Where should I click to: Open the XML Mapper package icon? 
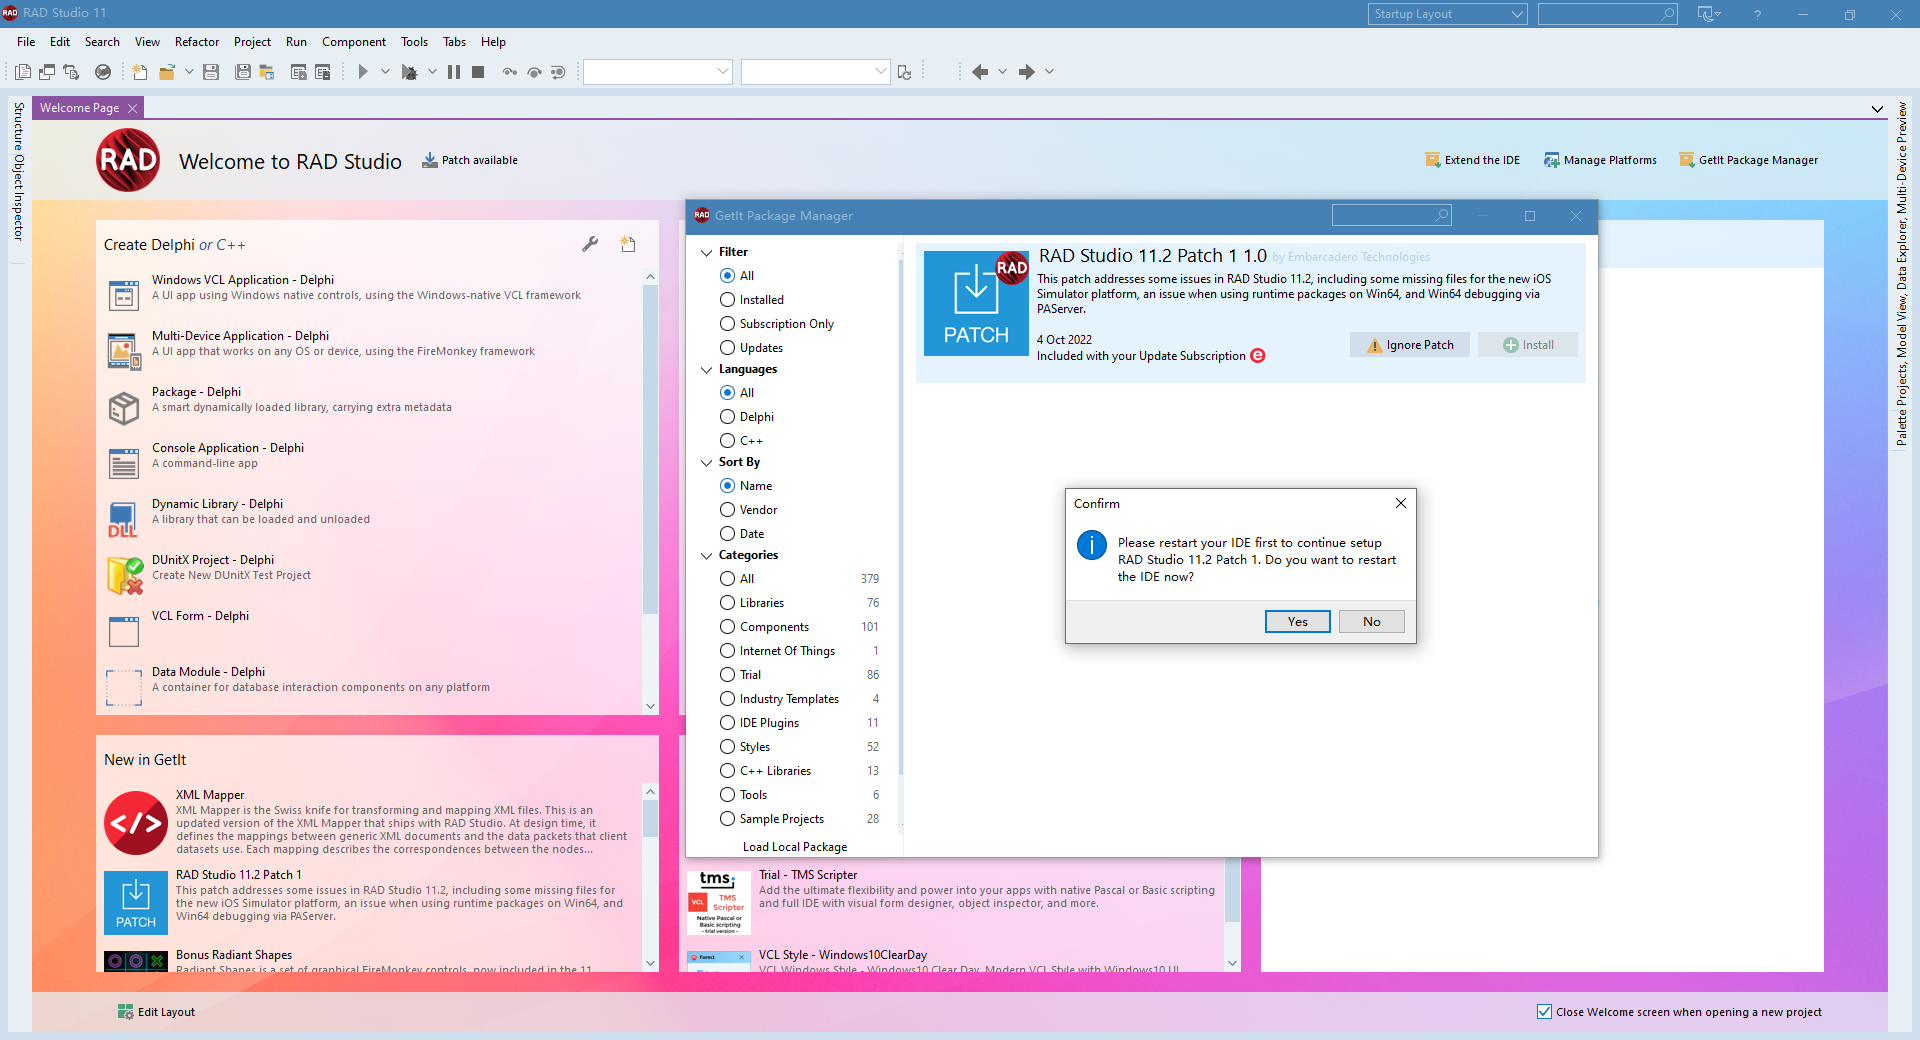[x=135, y=823]
